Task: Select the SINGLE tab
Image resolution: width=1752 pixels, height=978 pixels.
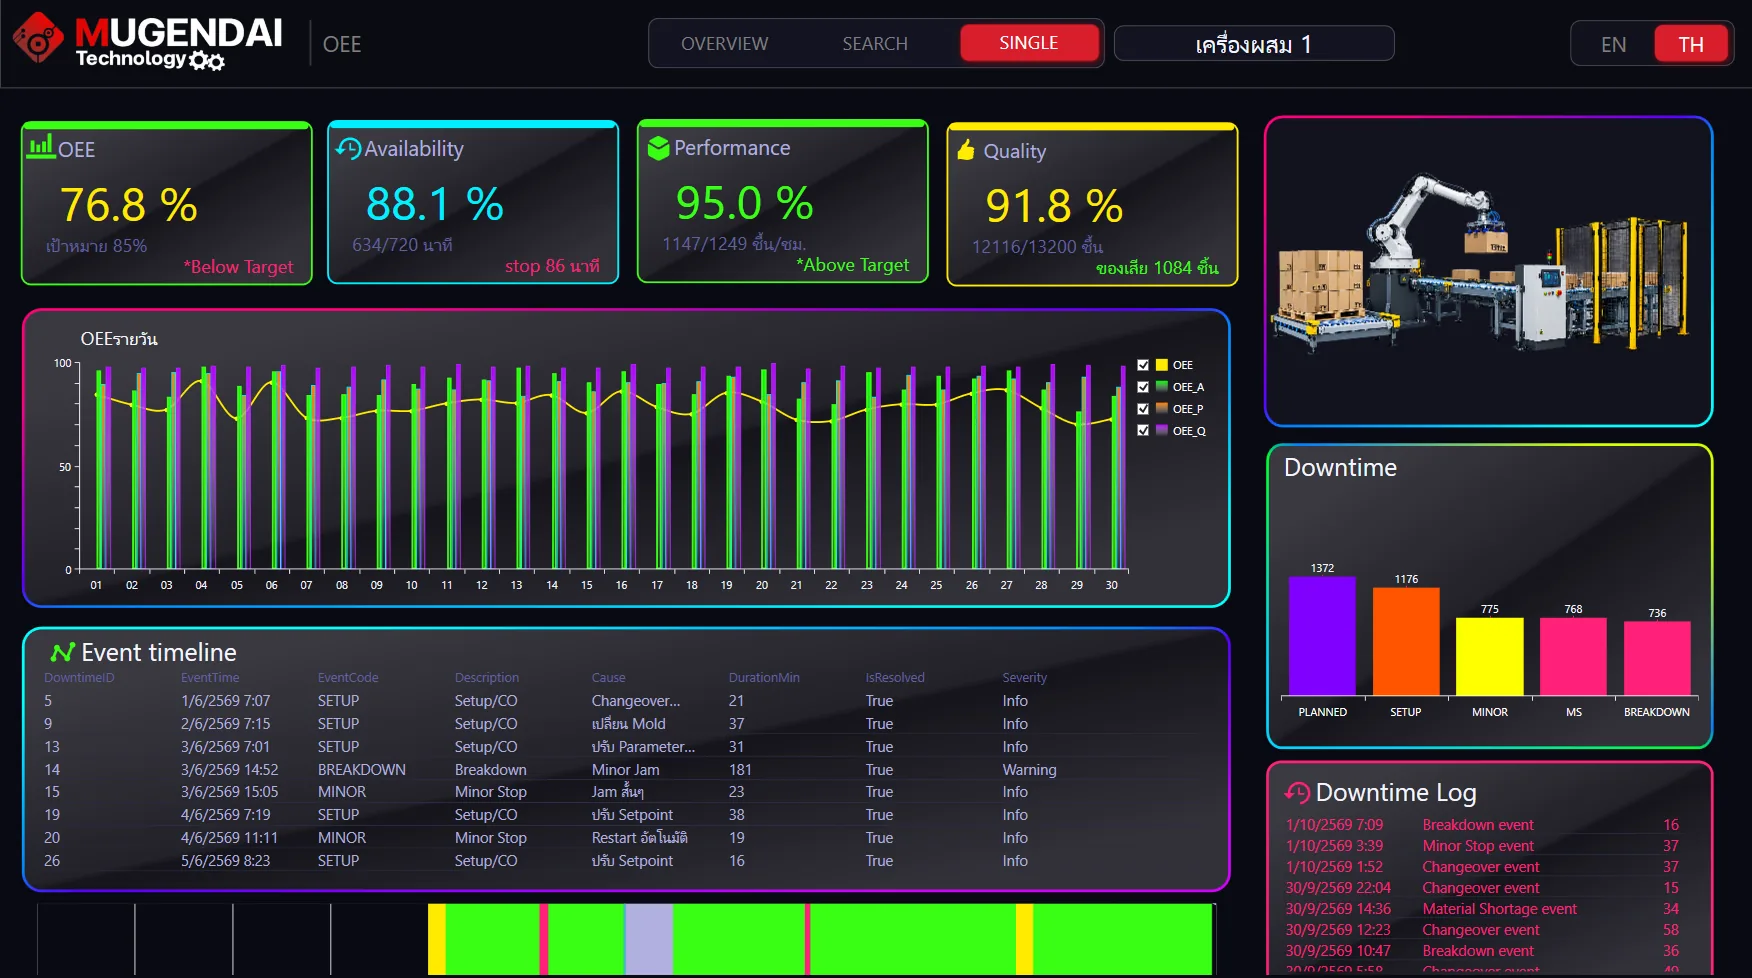Action: click(x=1028, y=43)
